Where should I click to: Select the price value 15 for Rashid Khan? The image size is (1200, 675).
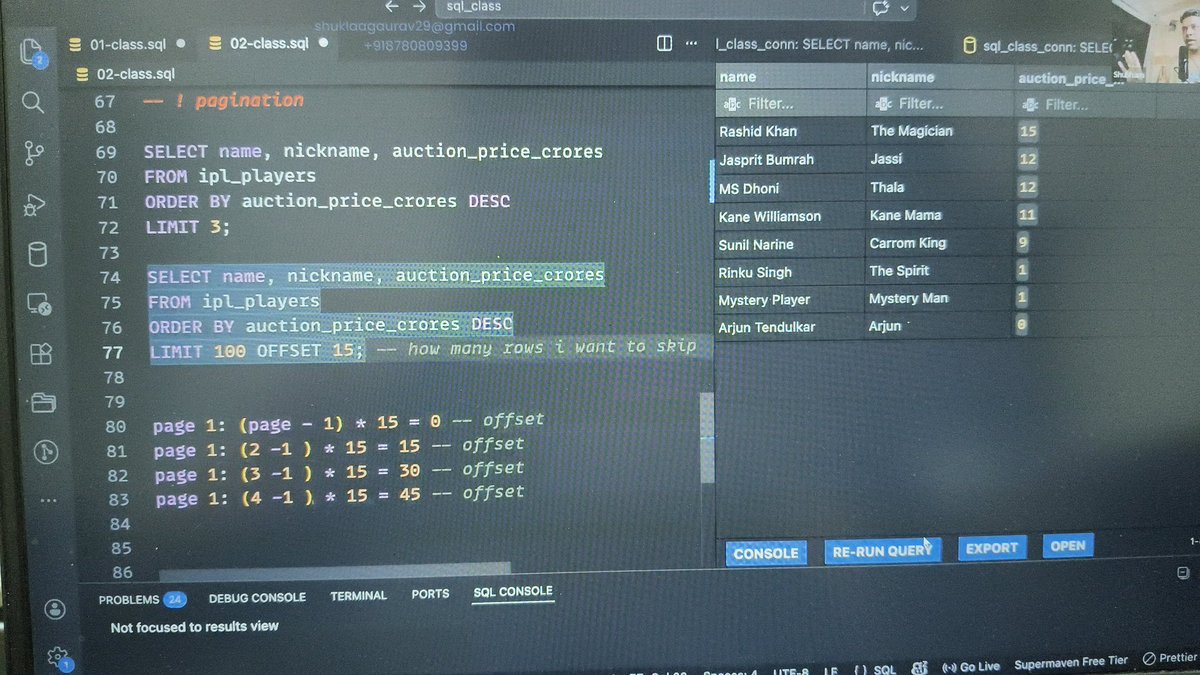coord(1027,131)
